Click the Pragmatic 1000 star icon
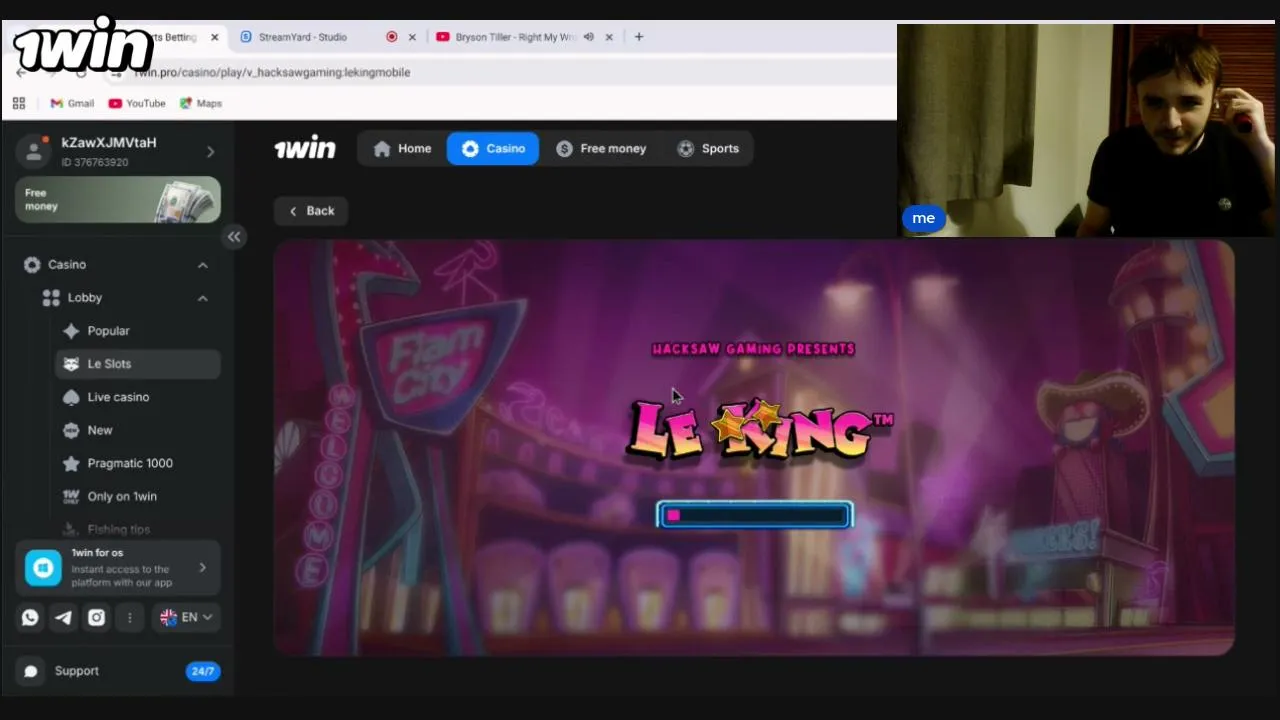Screen dimensions: 1280x720 click(x=71, y=463)
